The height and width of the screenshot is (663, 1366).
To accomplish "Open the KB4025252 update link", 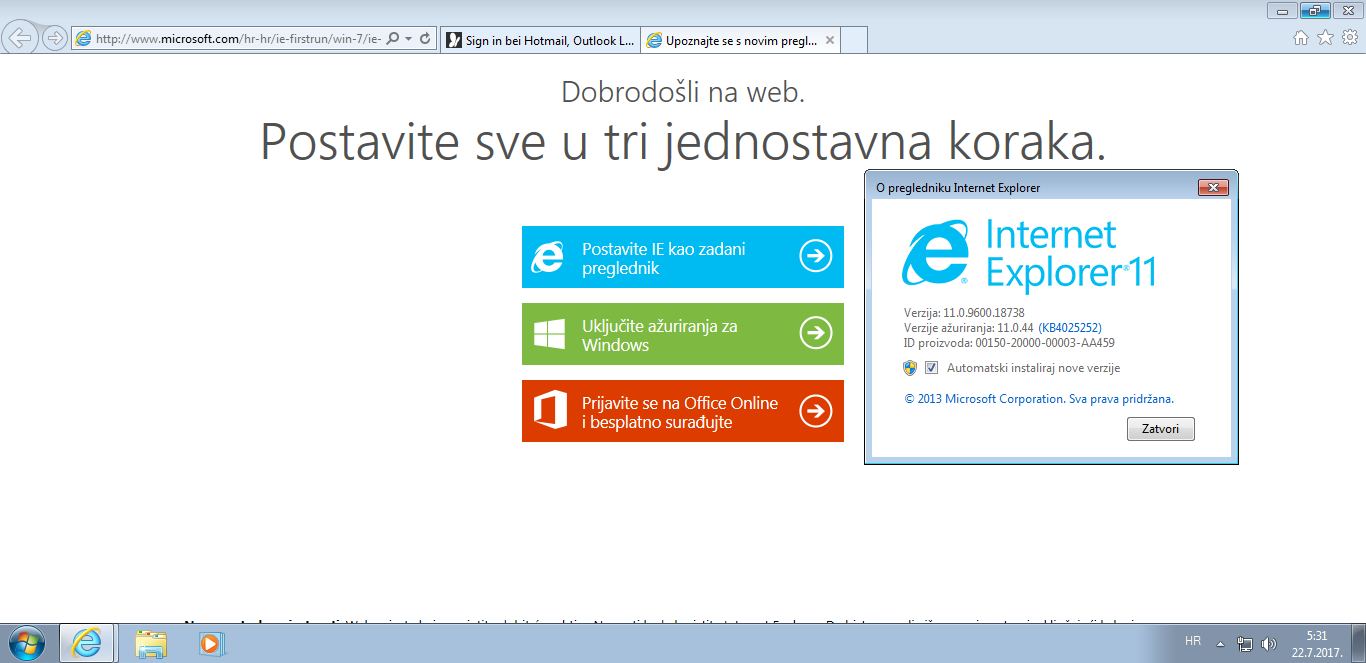I will click(1070, 328).
